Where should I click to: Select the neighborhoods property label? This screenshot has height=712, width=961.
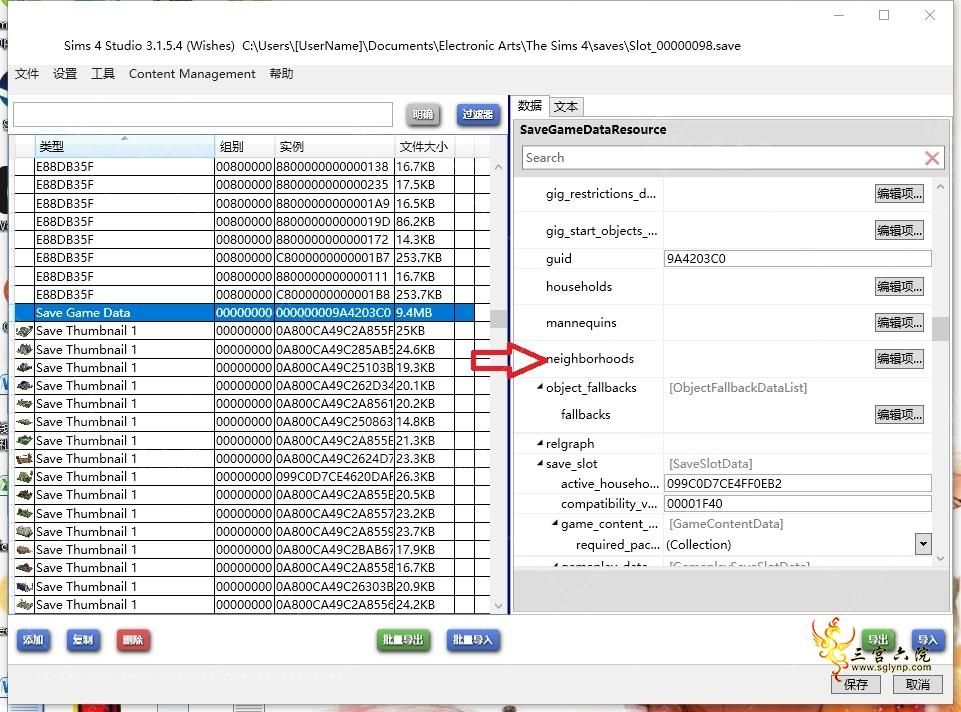tap(590, 358)
